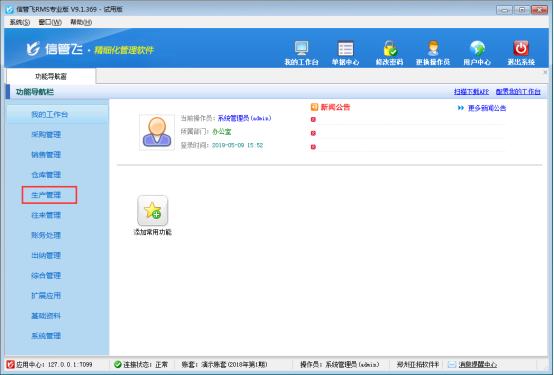This screenshot has height=375, width=554.
Task: Select 仓库管理 in navigation sidebar
Action: tap(46, 175)
